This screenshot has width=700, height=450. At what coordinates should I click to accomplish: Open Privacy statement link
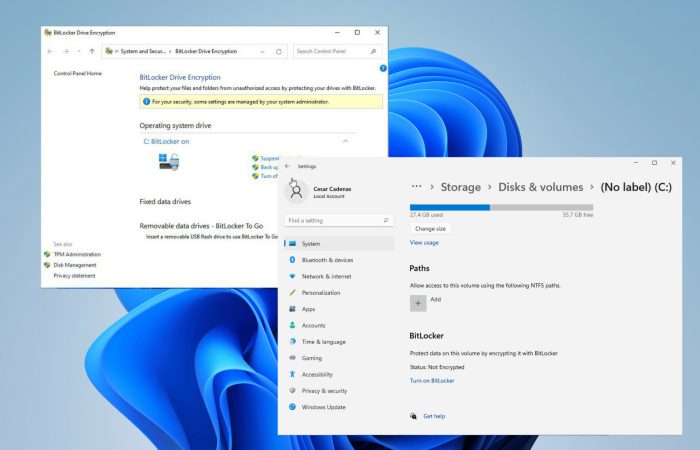point(74,275)
